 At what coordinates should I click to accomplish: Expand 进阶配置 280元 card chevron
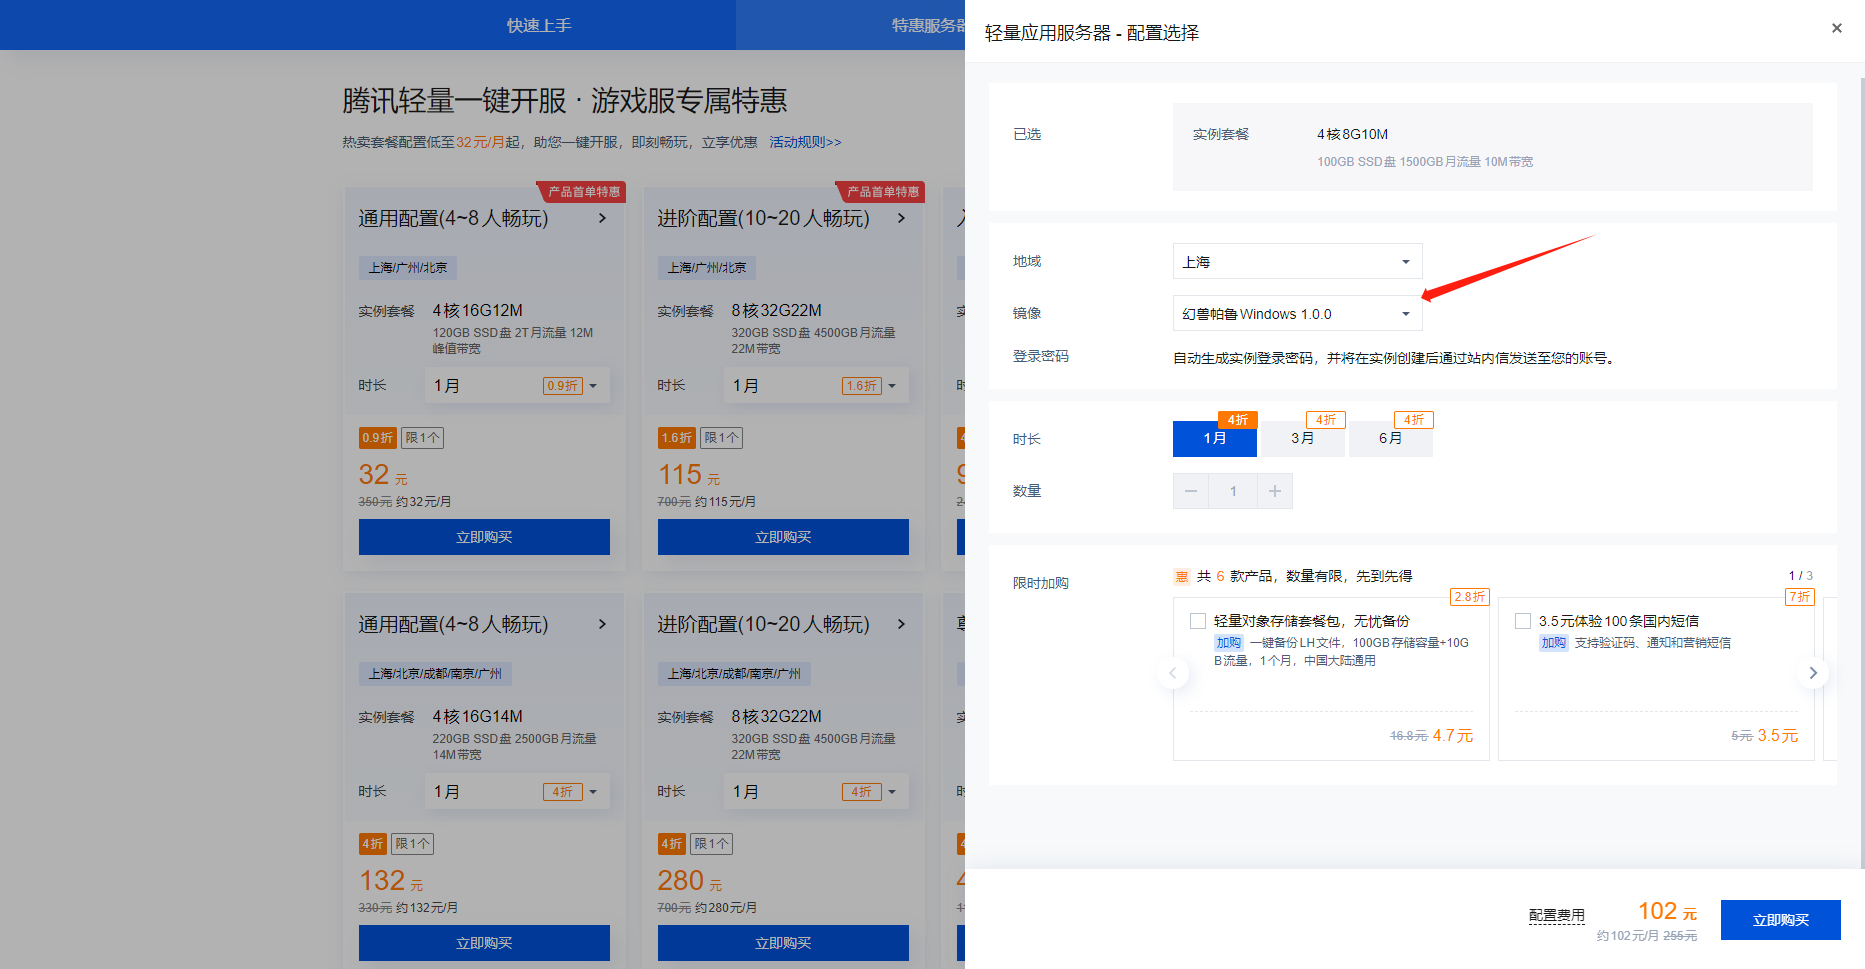click(901, 624)
